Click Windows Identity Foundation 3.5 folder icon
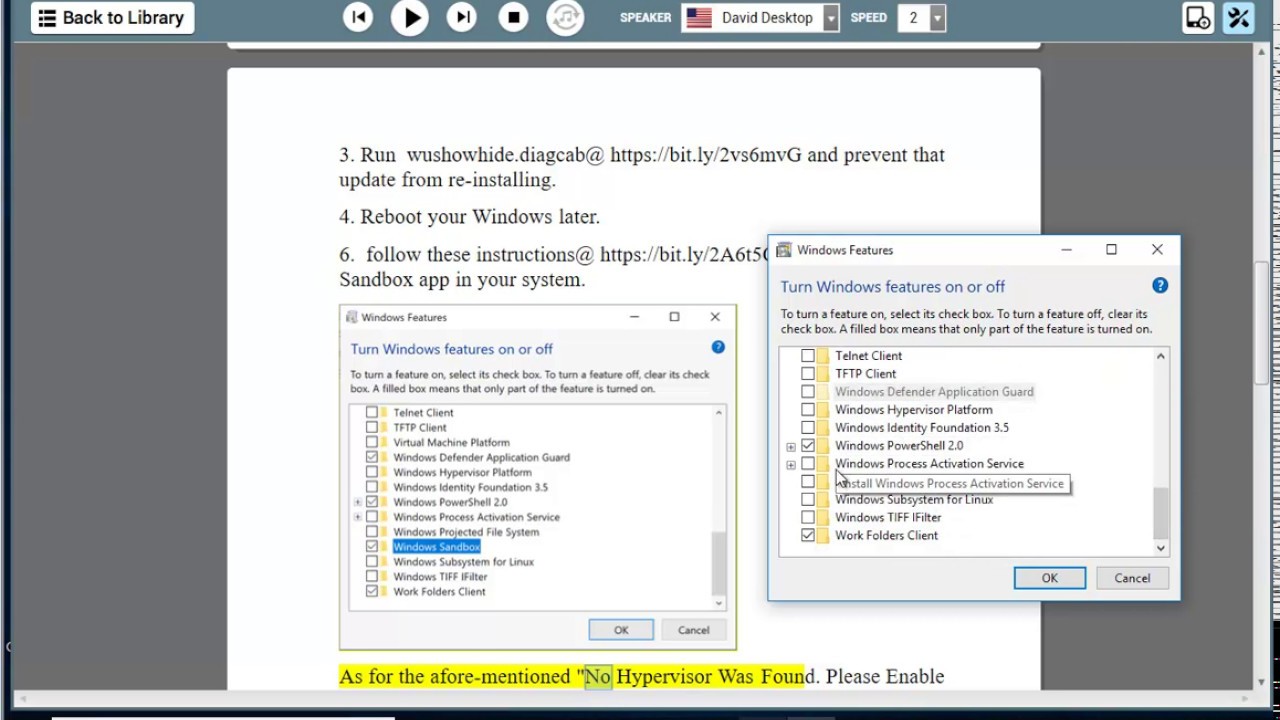 [x=823, y=428]
